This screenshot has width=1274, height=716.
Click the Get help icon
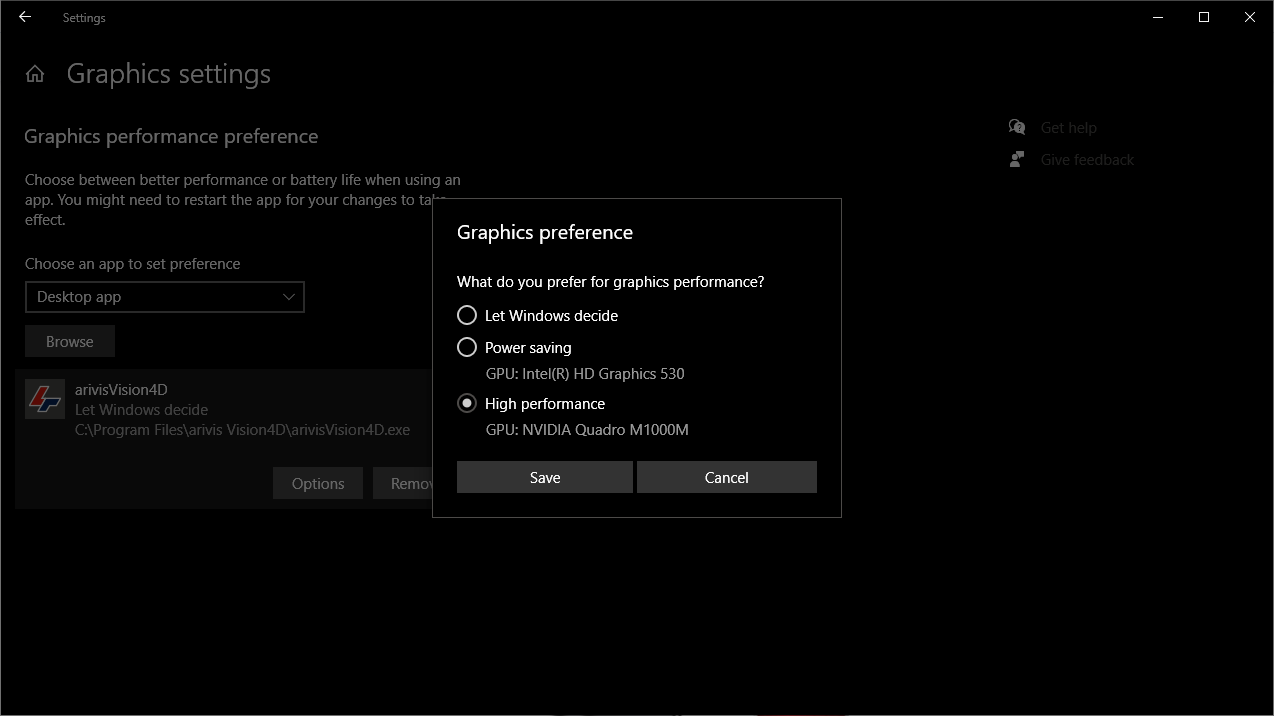(1017, 127)
